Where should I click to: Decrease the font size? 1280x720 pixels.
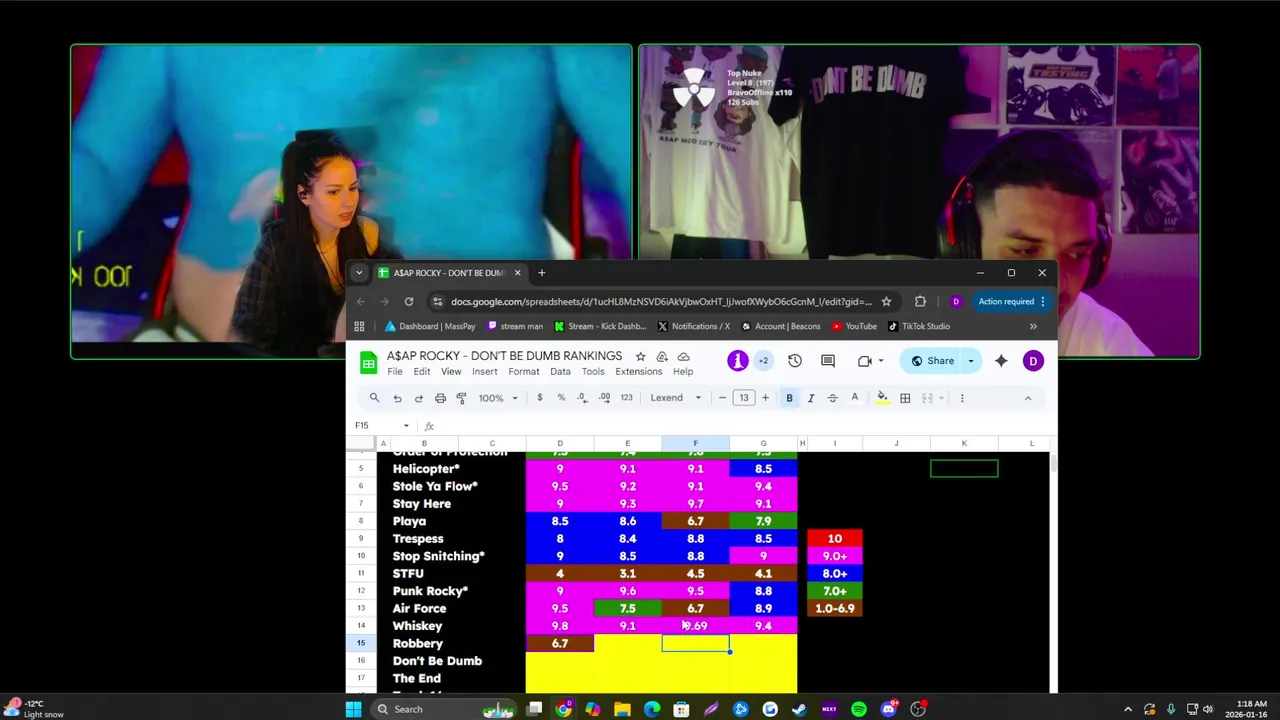[722, 398]
